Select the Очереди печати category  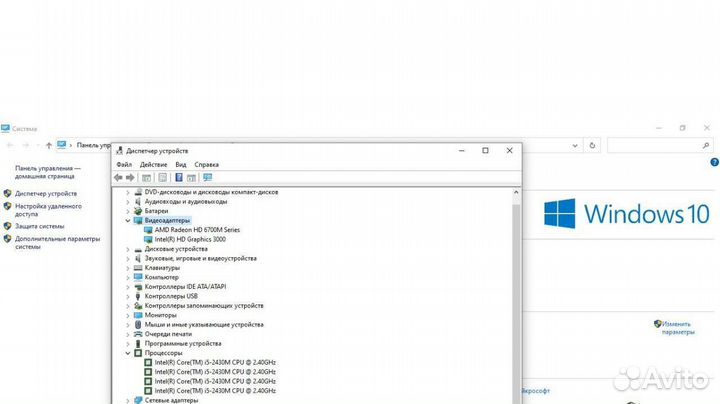pyautogui.click(x=168, y=334)
